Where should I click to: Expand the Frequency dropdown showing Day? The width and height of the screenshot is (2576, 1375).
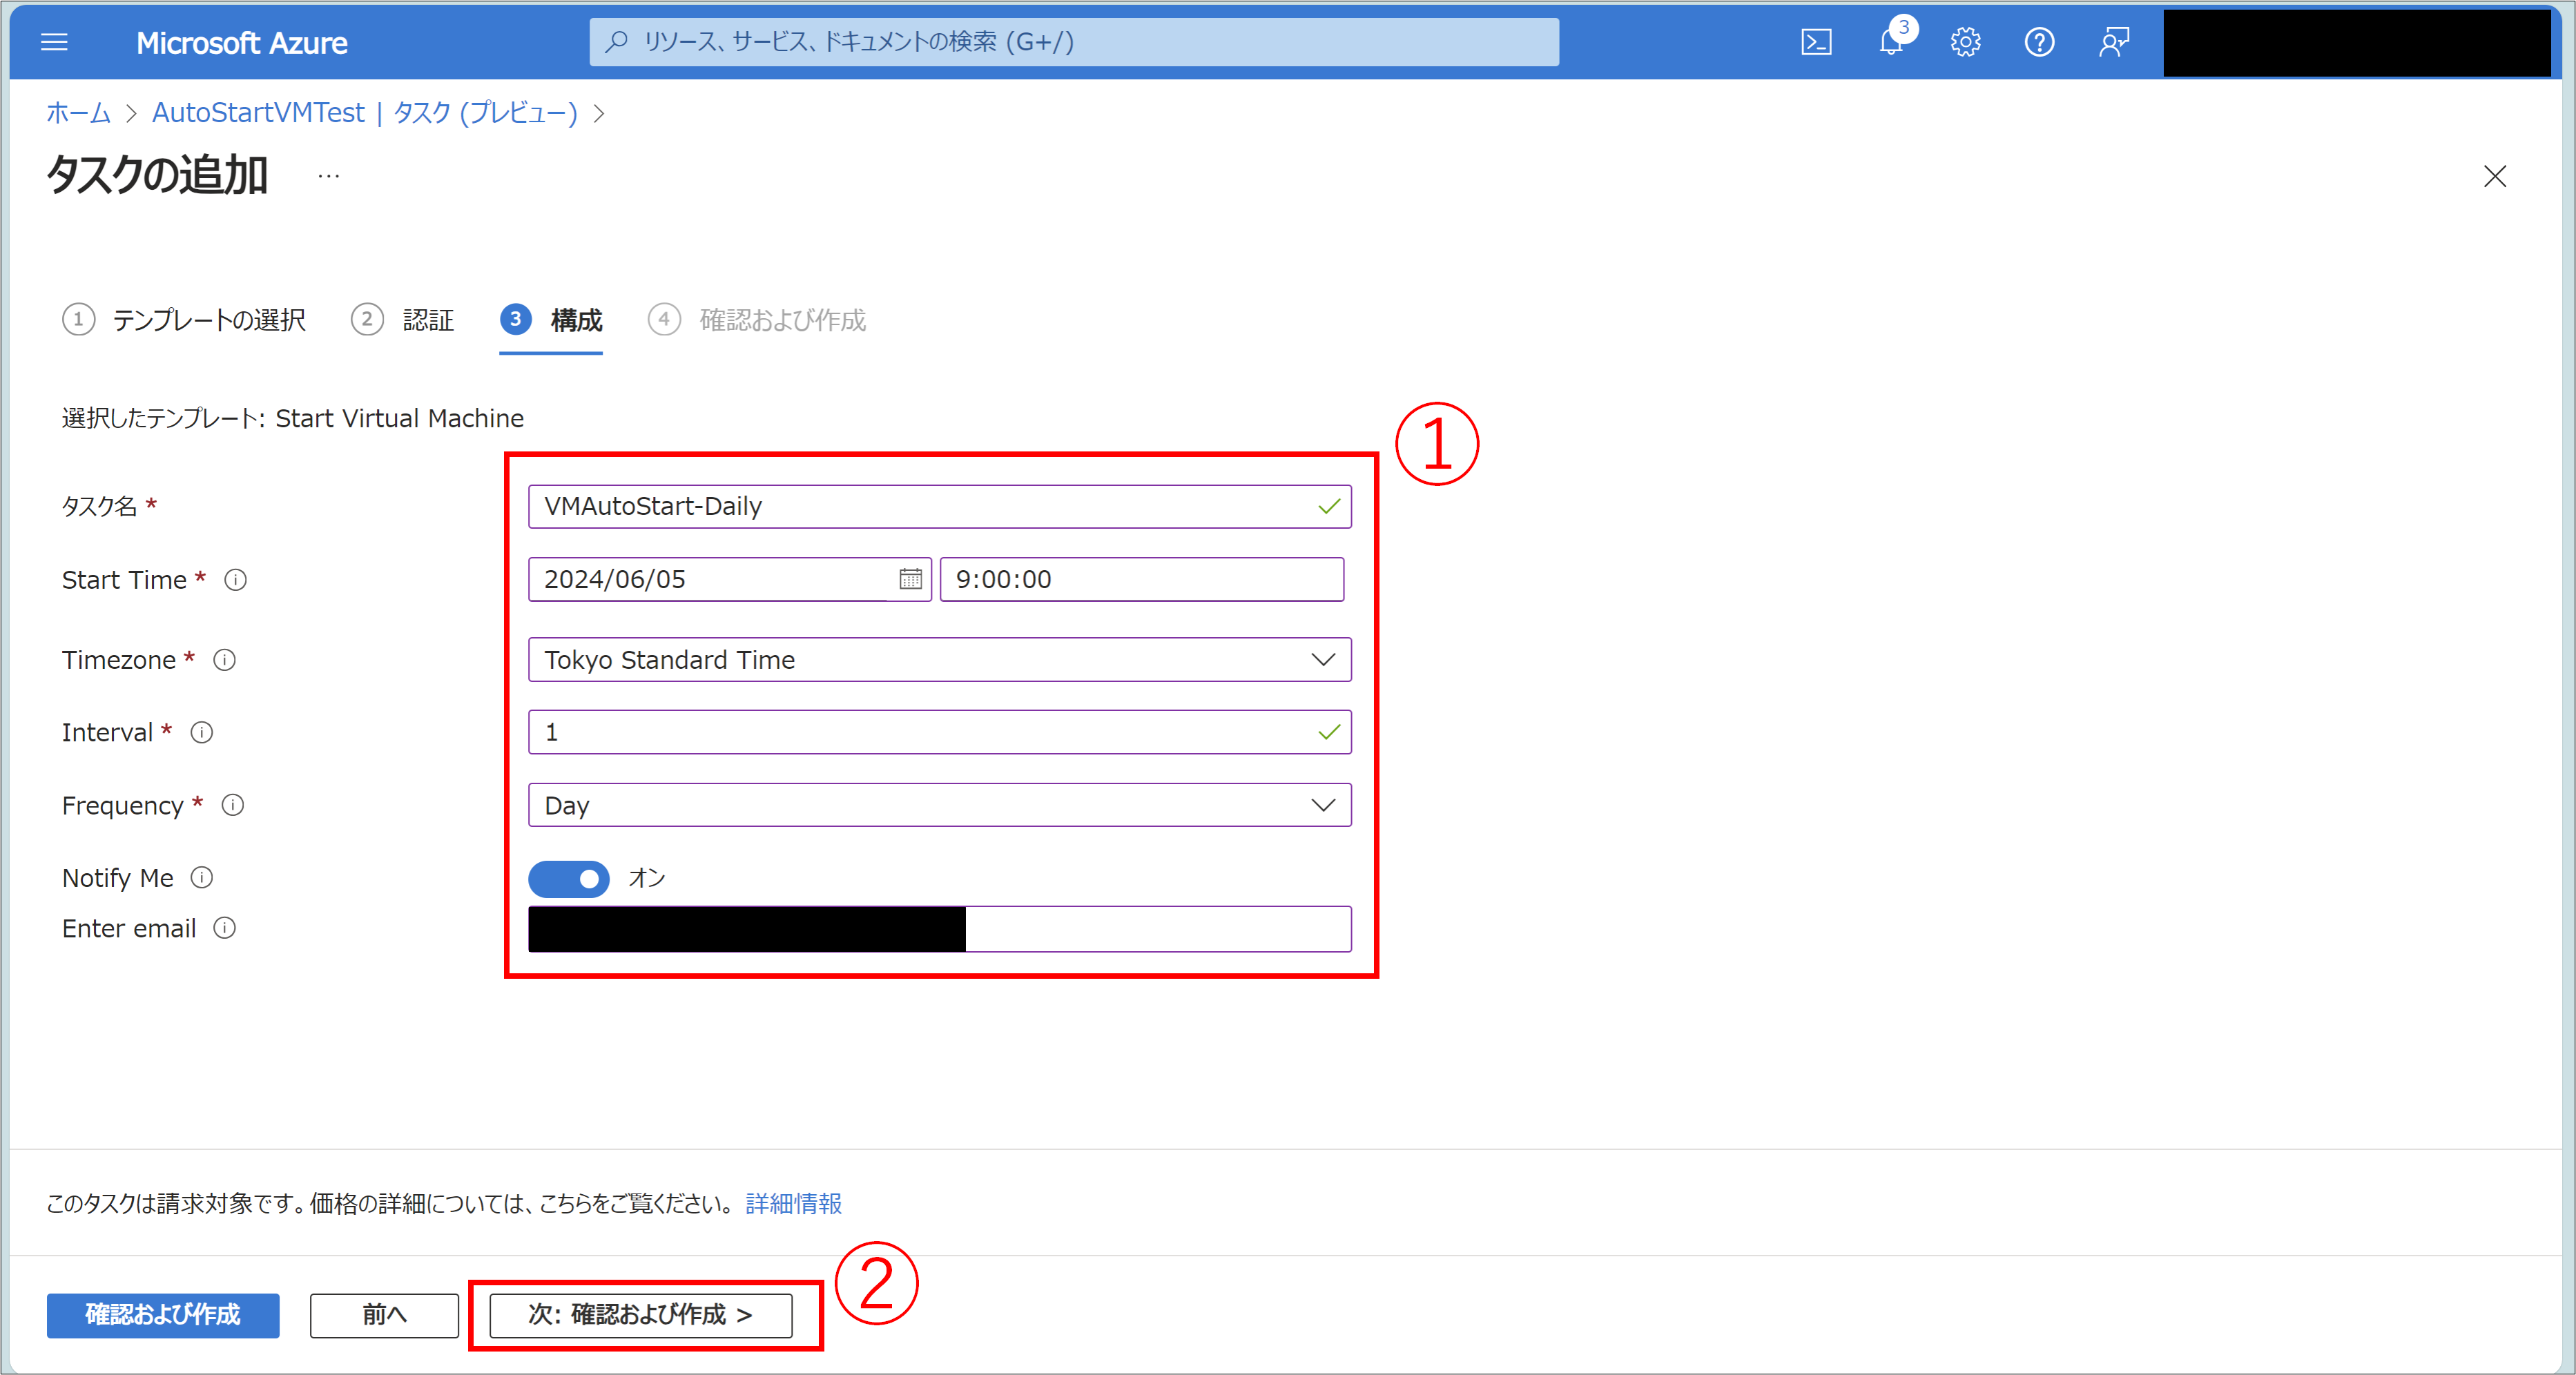[x=1322, y=805]
